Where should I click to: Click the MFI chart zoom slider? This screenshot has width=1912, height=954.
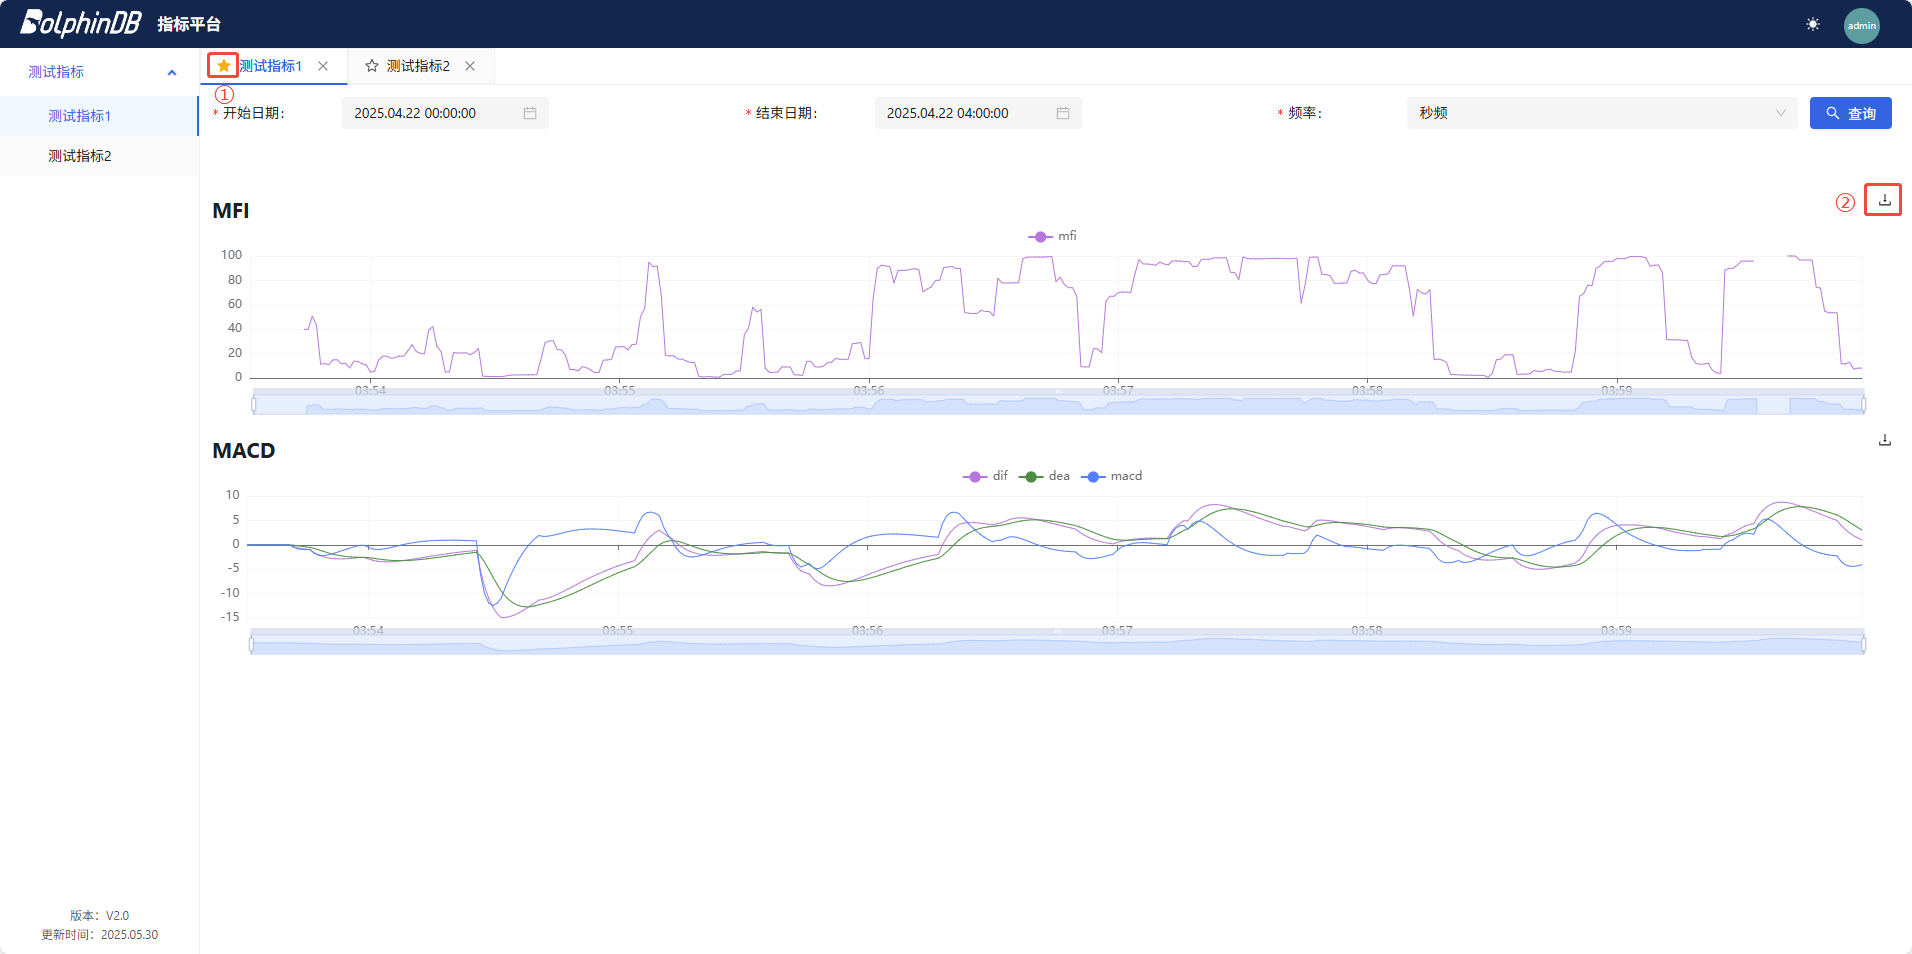tap(1058, 404)
